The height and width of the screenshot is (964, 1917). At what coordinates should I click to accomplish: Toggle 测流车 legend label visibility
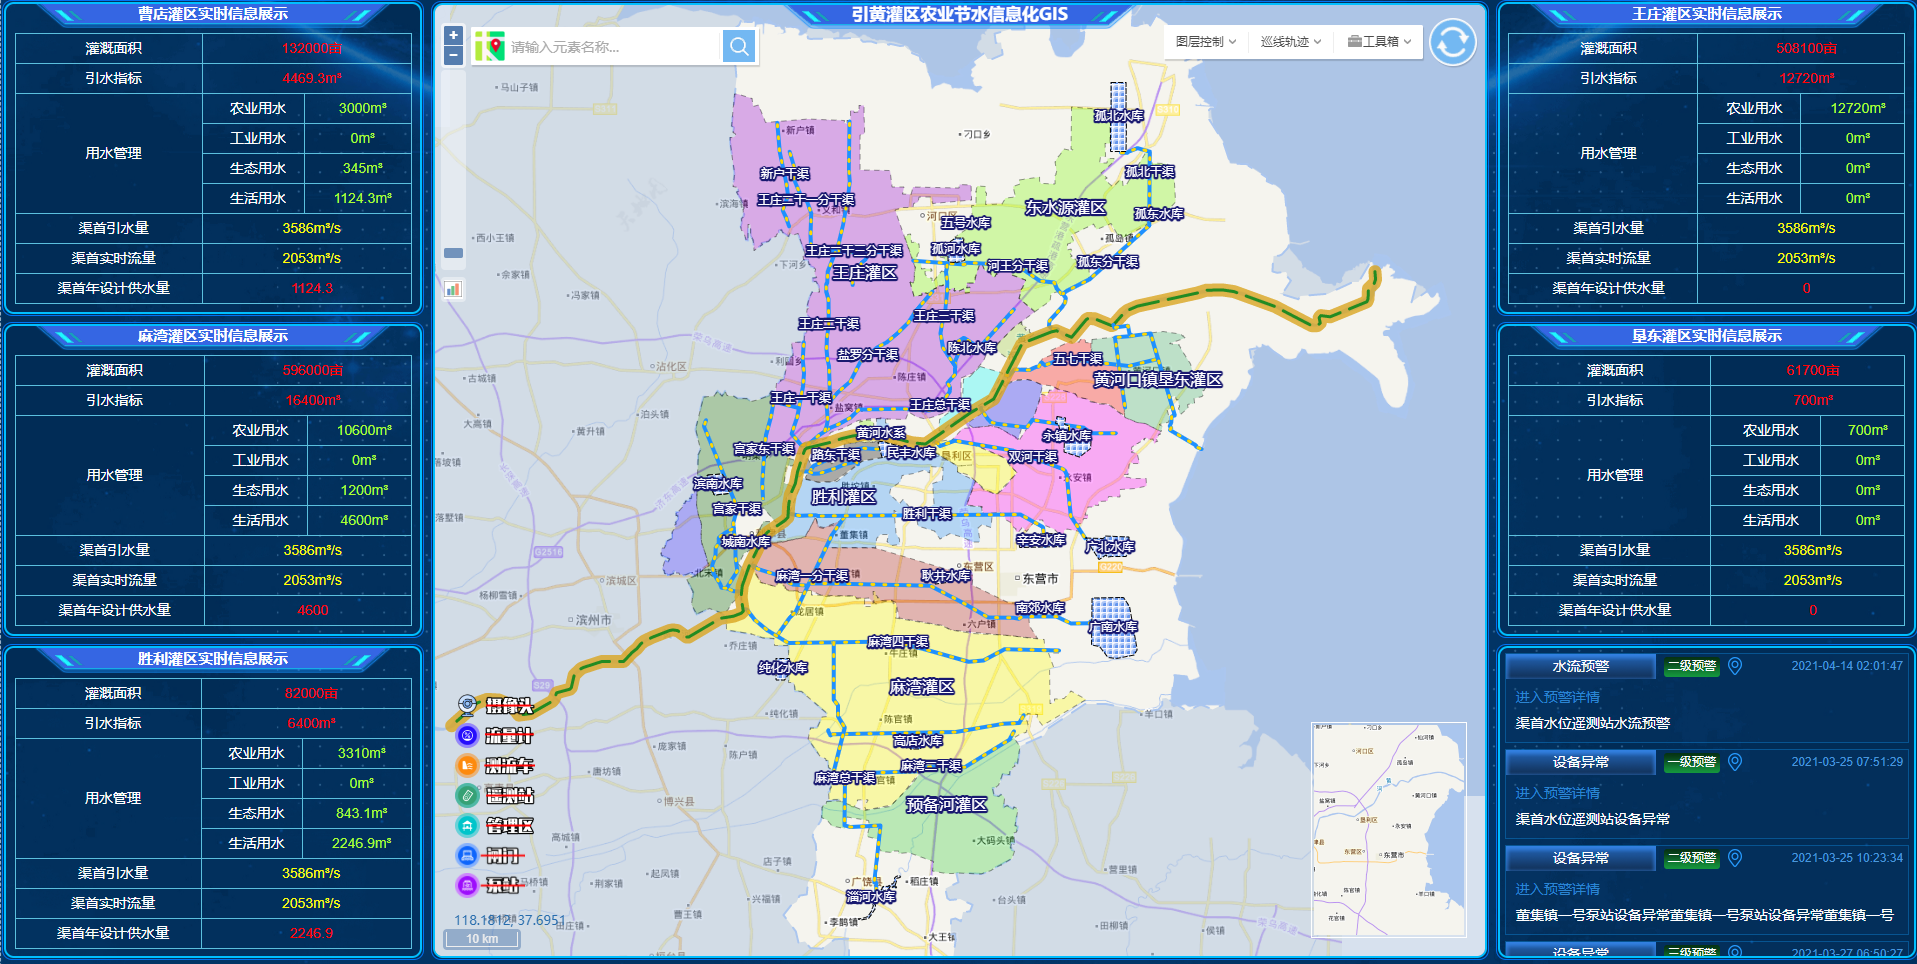pos(509,766)
